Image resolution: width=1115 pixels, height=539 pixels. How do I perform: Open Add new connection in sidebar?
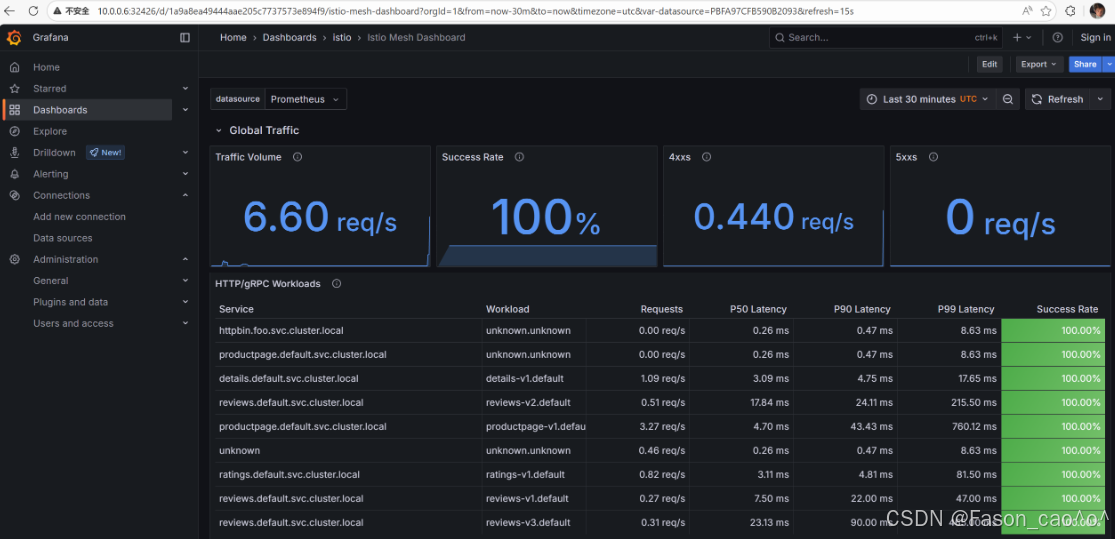click(79, 217)
